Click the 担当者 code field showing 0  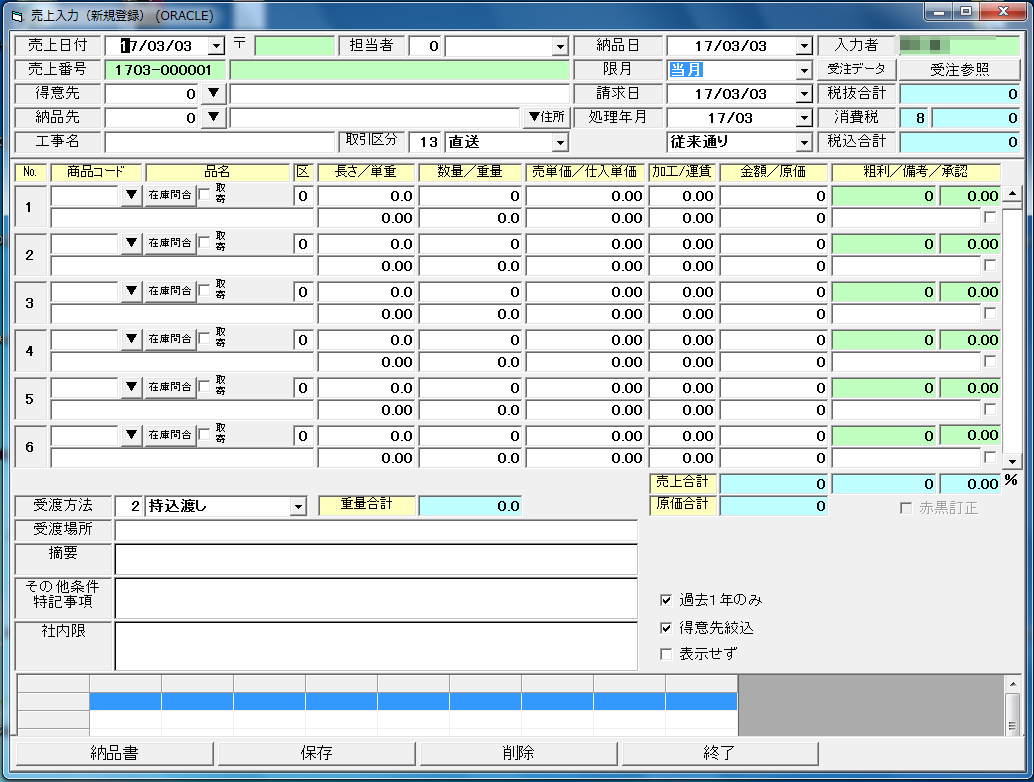click(x=425, y=46)
